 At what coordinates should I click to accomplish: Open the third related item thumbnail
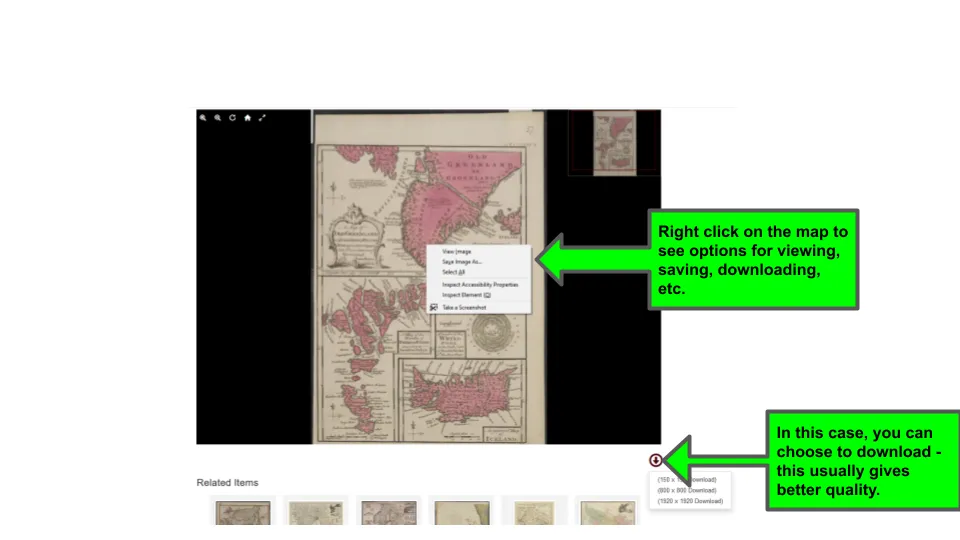point(388,512)
